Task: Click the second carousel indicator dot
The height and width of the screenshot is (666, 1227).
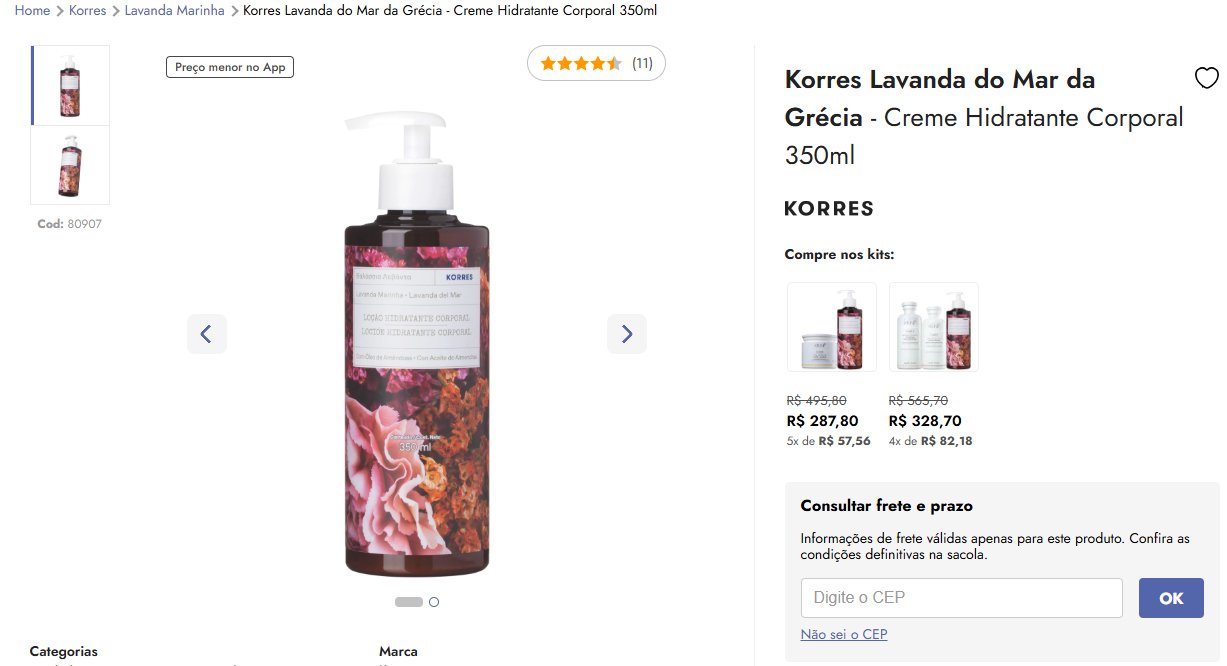Action: click(434, 602)
